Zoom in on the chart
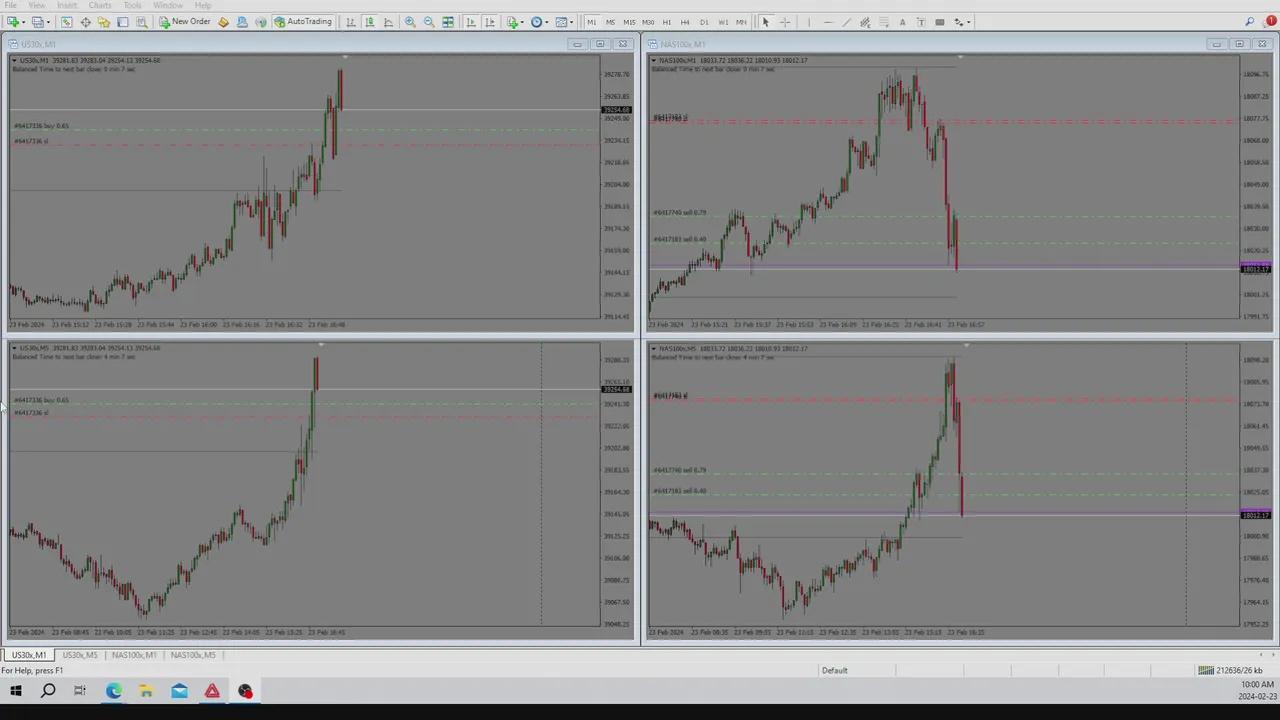The image size is (1280, 720). click(410, 22)
